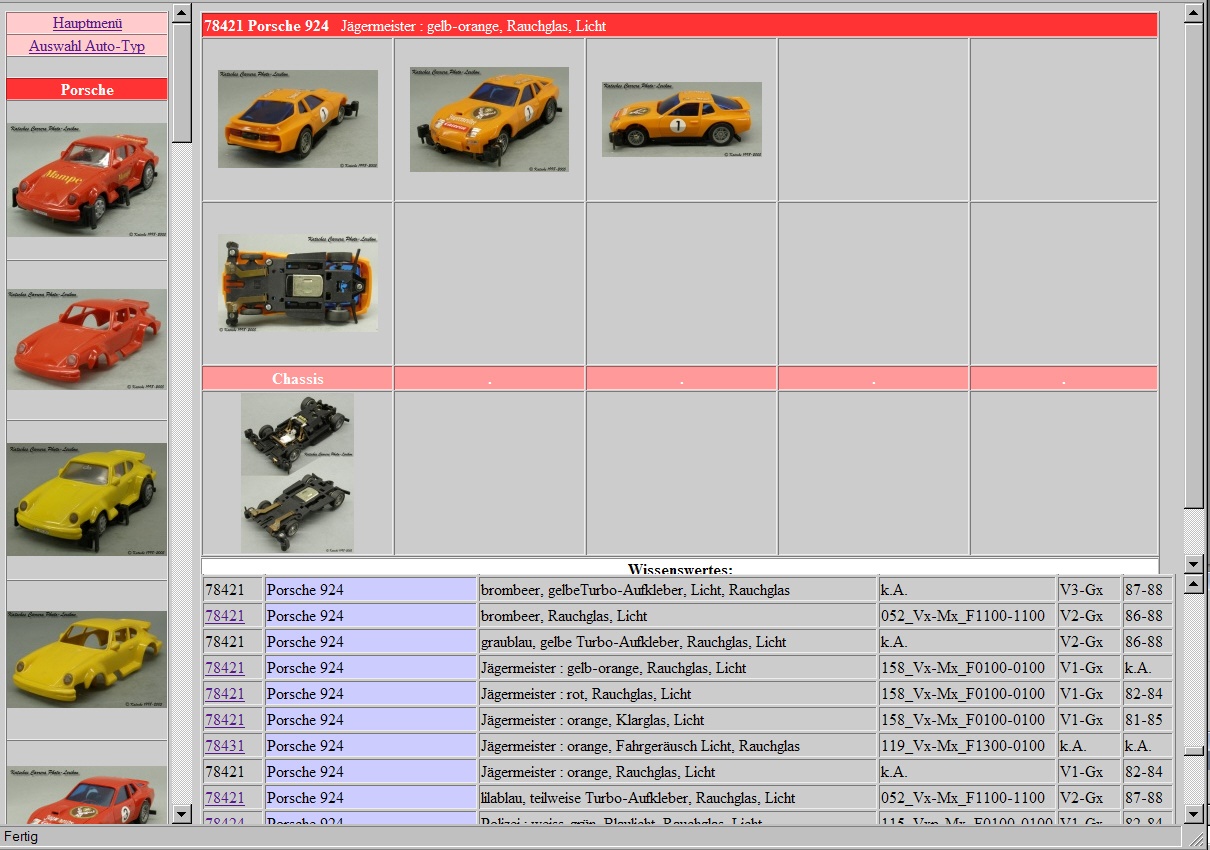Select the red Mampe Porsche thumbnail

click(x=87, y=180)
